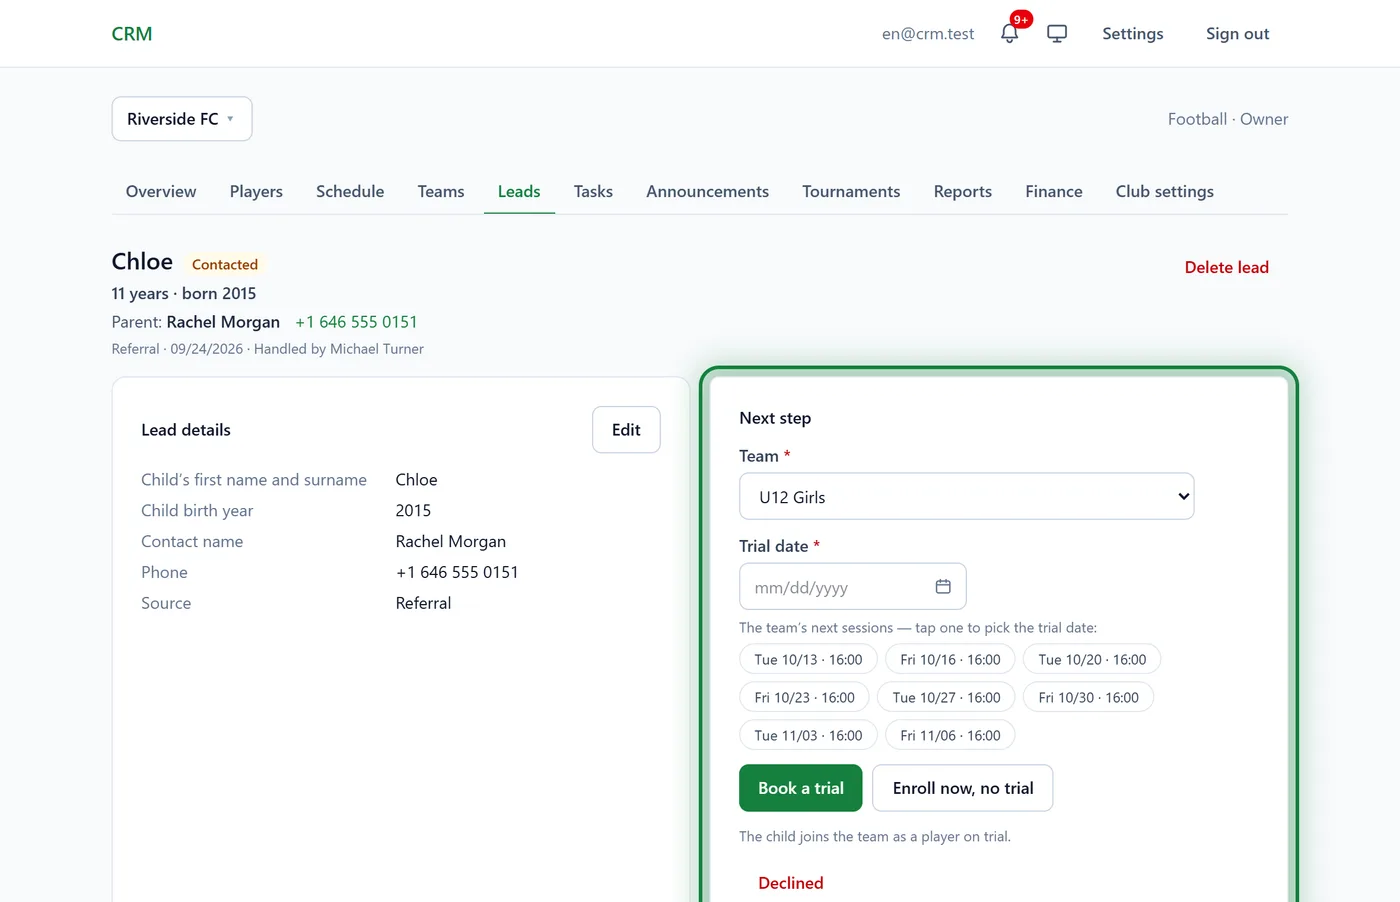Click the Football · Owner label
Screen dimensions: 1400x902
[1228, 119]
